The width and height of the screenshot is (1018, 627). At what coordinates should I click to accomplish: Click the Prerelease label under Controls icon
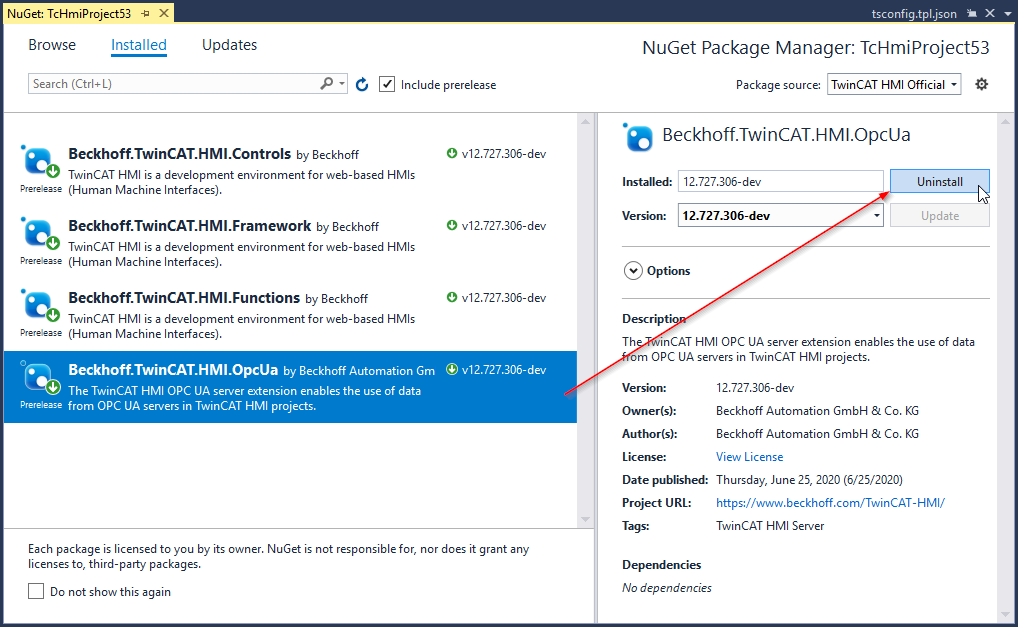point(41,189)
